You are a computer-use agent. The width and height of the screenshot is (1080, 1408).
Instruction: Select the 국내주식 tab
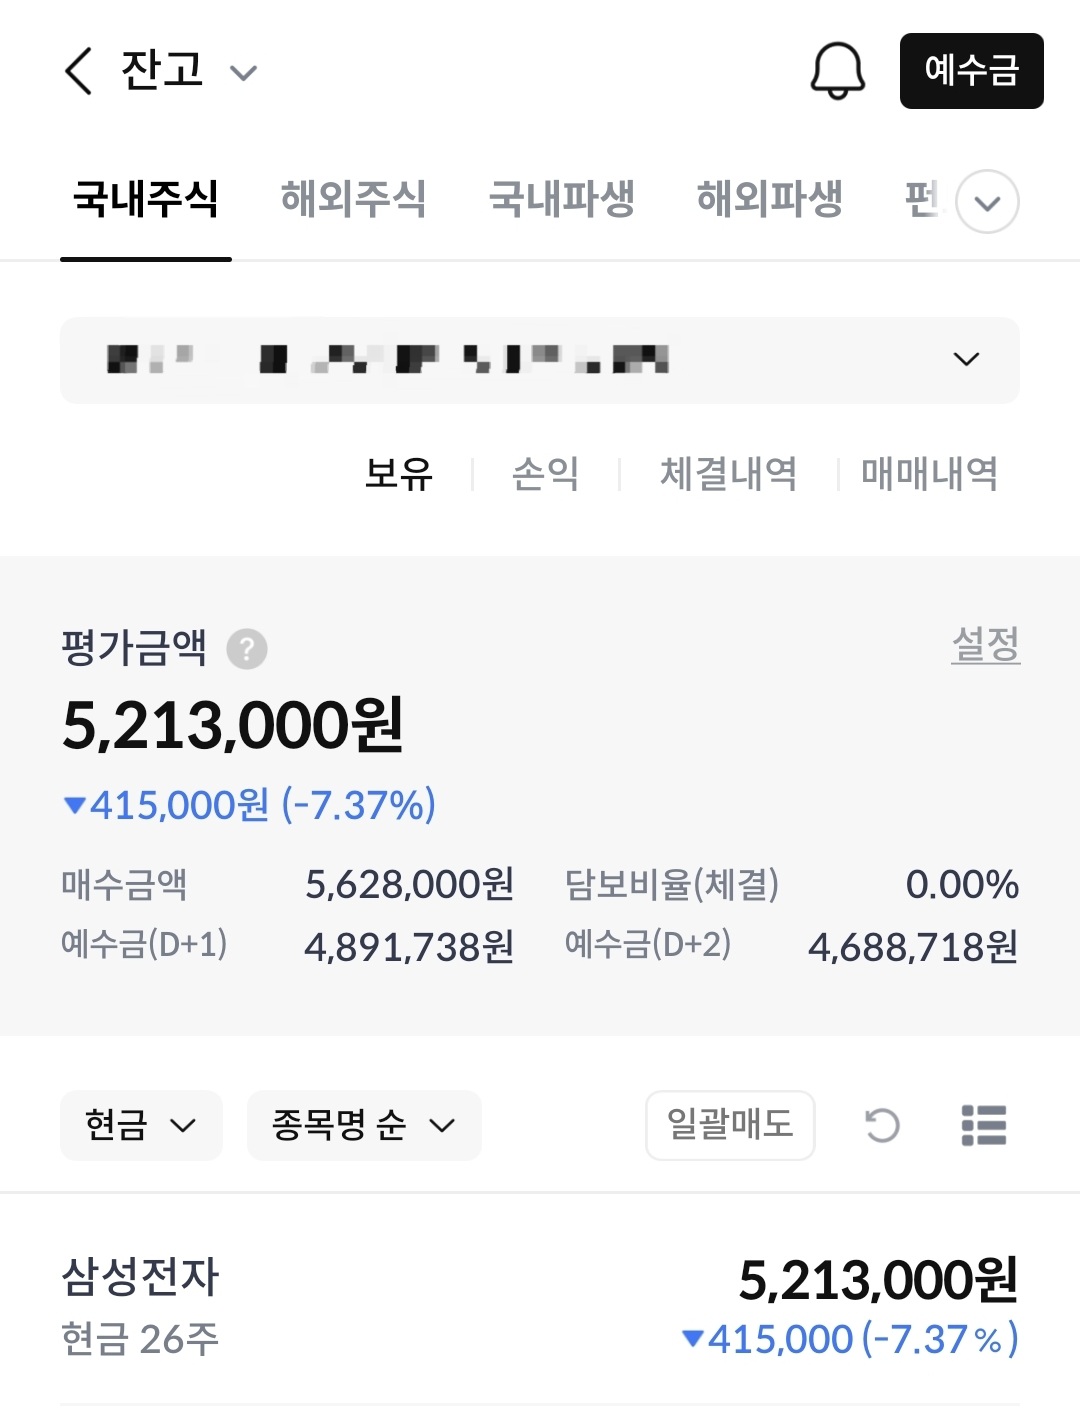[x=146, y=198]
